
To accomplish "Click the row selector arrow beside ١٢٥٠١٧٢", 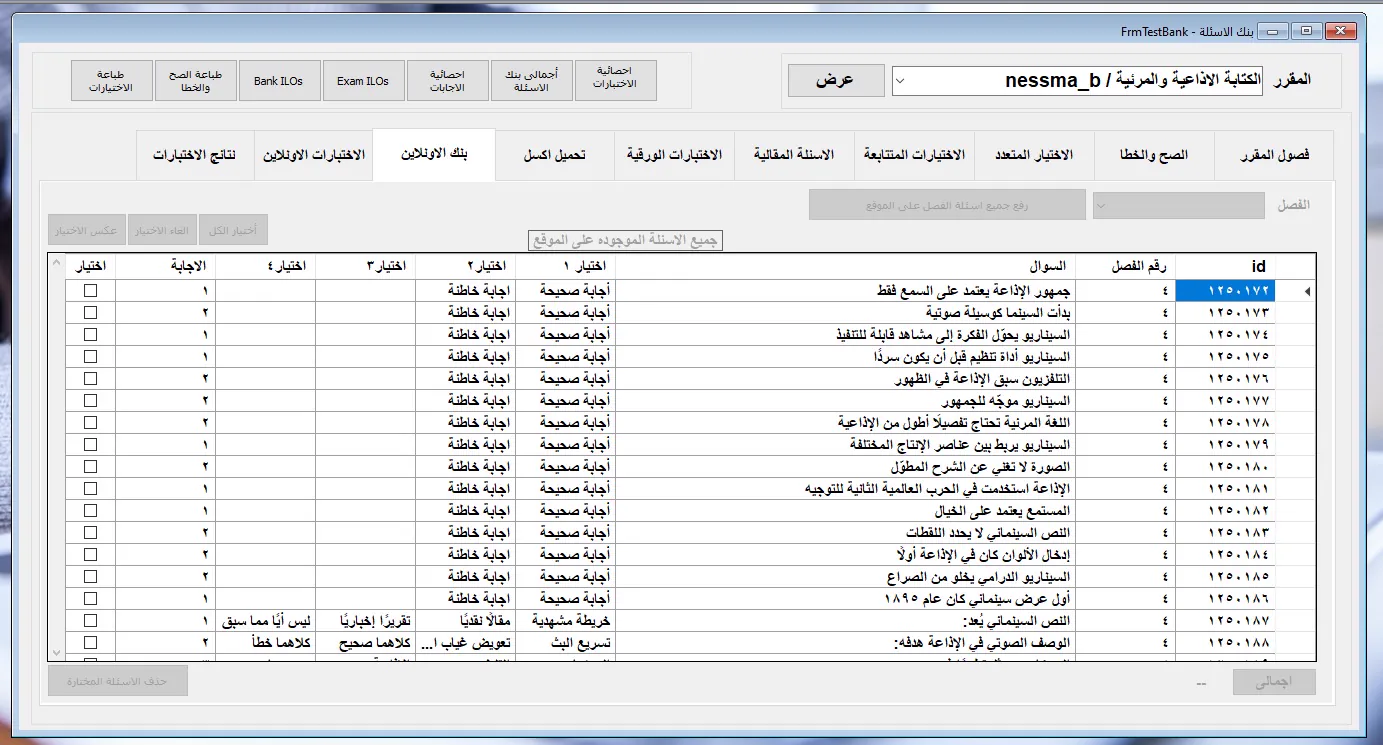I will [1308, 291].
